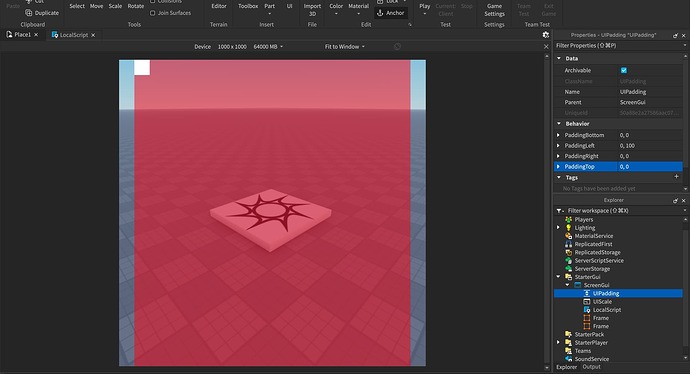Image resolution: width=690 pixels, height=374 pixels.
Task: Click the ReplicatedStorage icon in Explorer
Action: 569,252
